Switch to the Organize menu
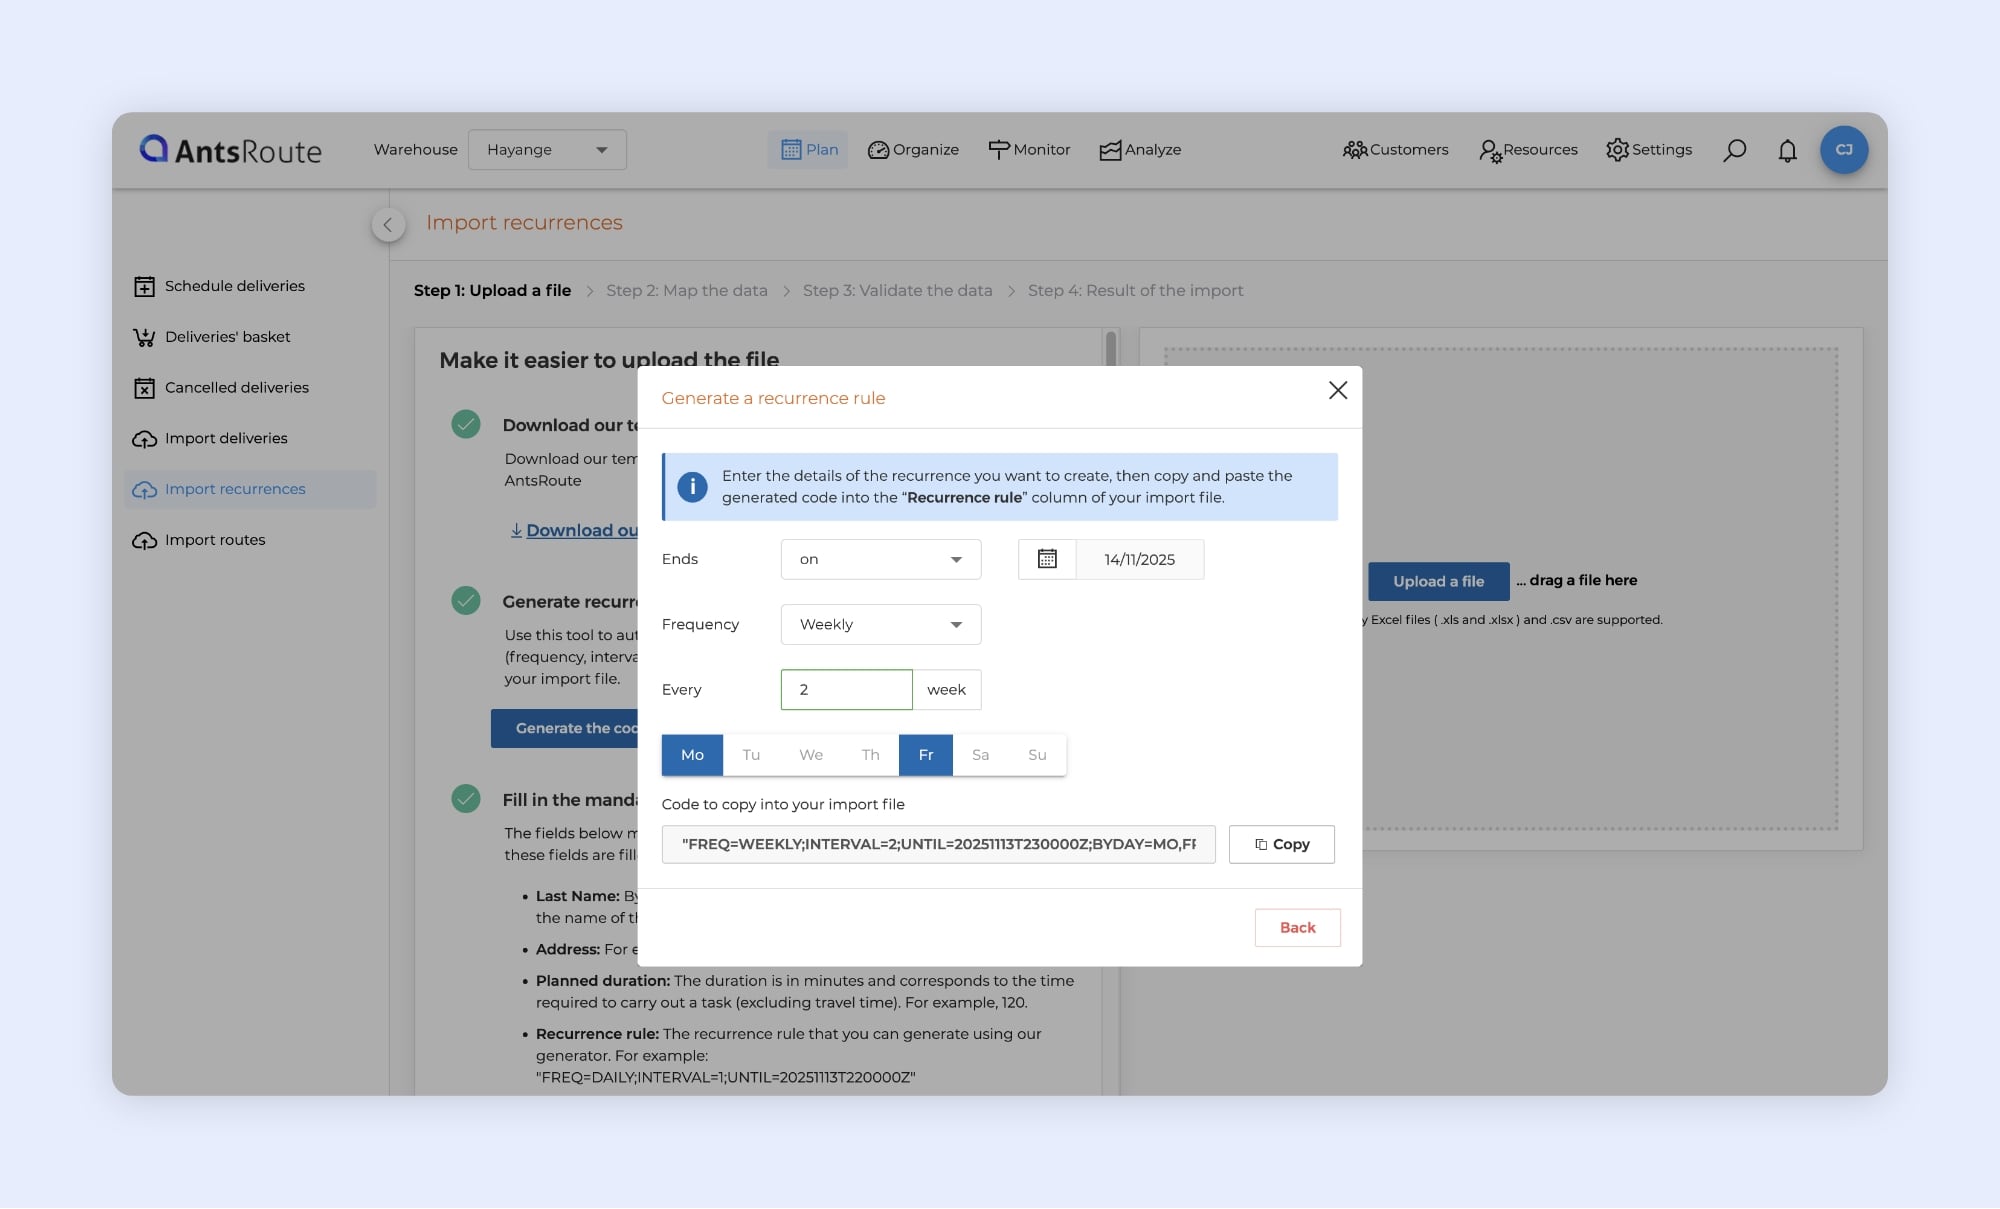Screen dimensions: 2000x1209 (x=913, y=150)
